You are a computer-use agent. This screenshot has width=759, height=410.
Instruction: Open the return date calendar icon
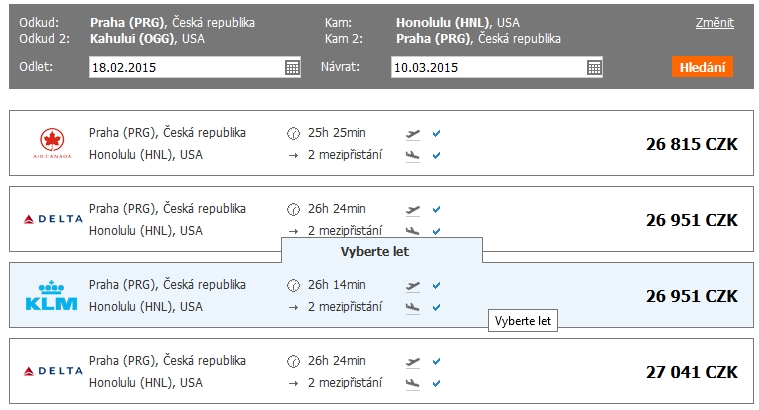594,67
